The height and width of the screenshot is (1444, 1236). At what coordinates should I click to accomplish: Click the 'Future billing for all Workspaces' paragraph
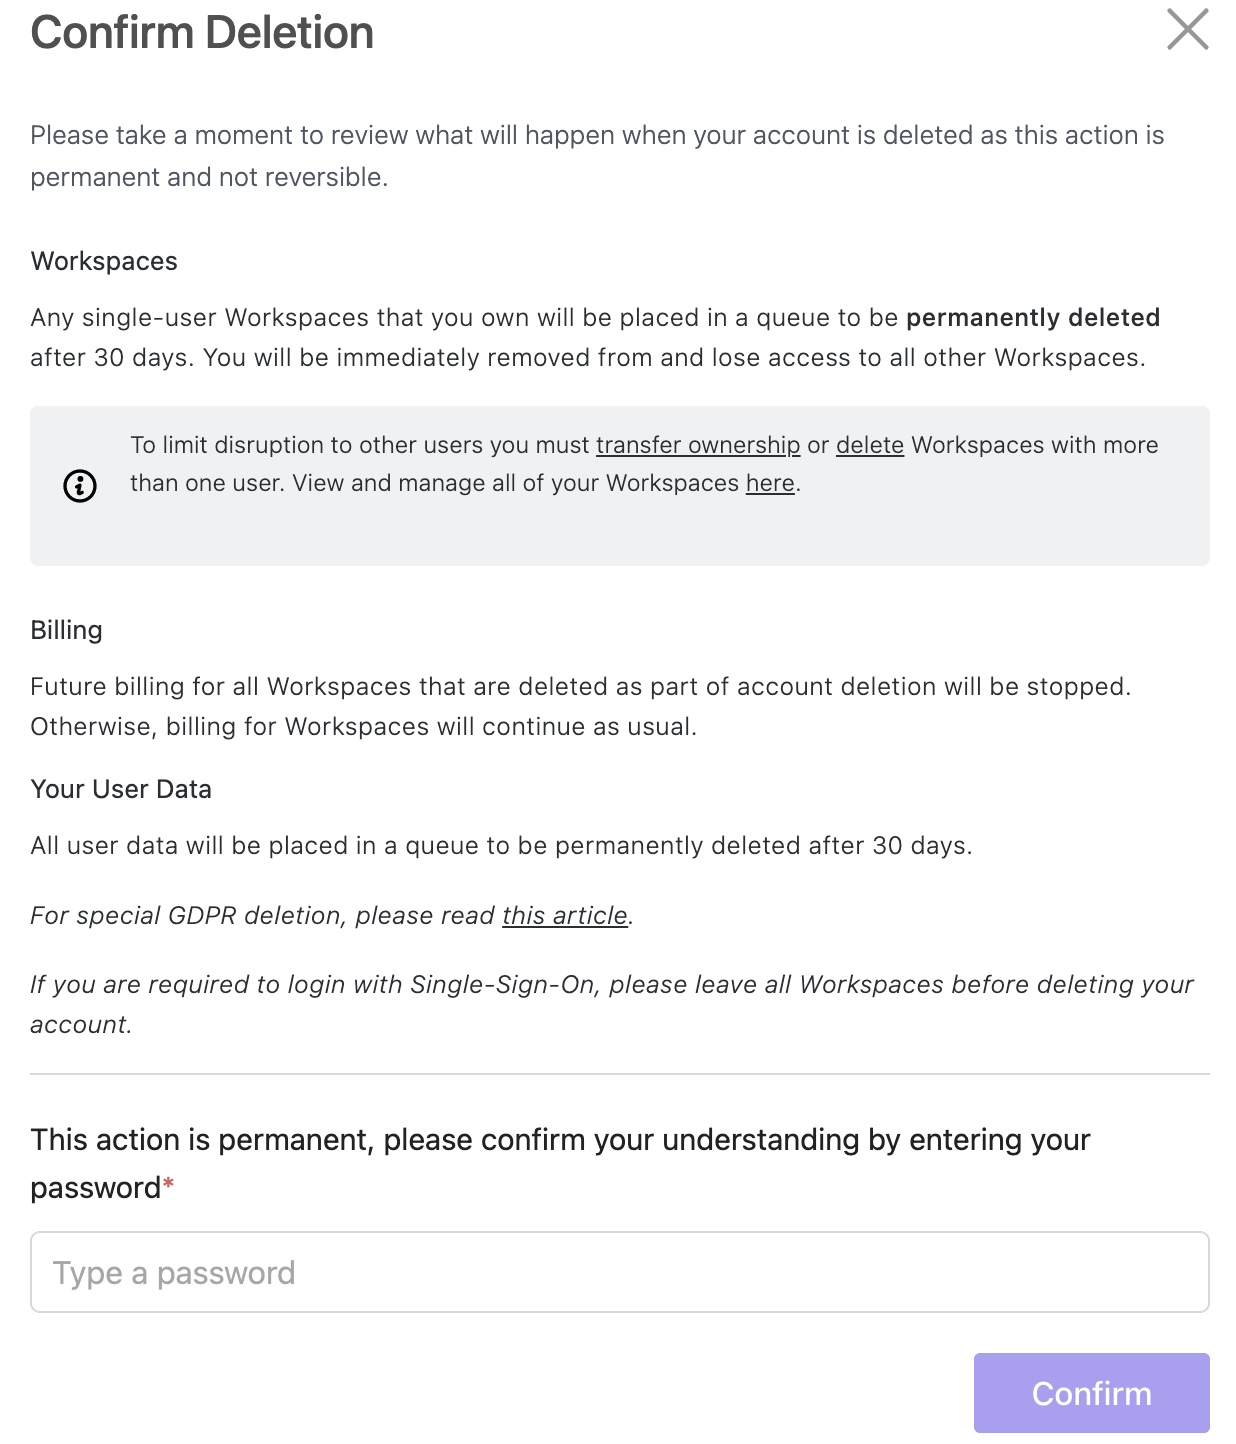tap(580, 687)
